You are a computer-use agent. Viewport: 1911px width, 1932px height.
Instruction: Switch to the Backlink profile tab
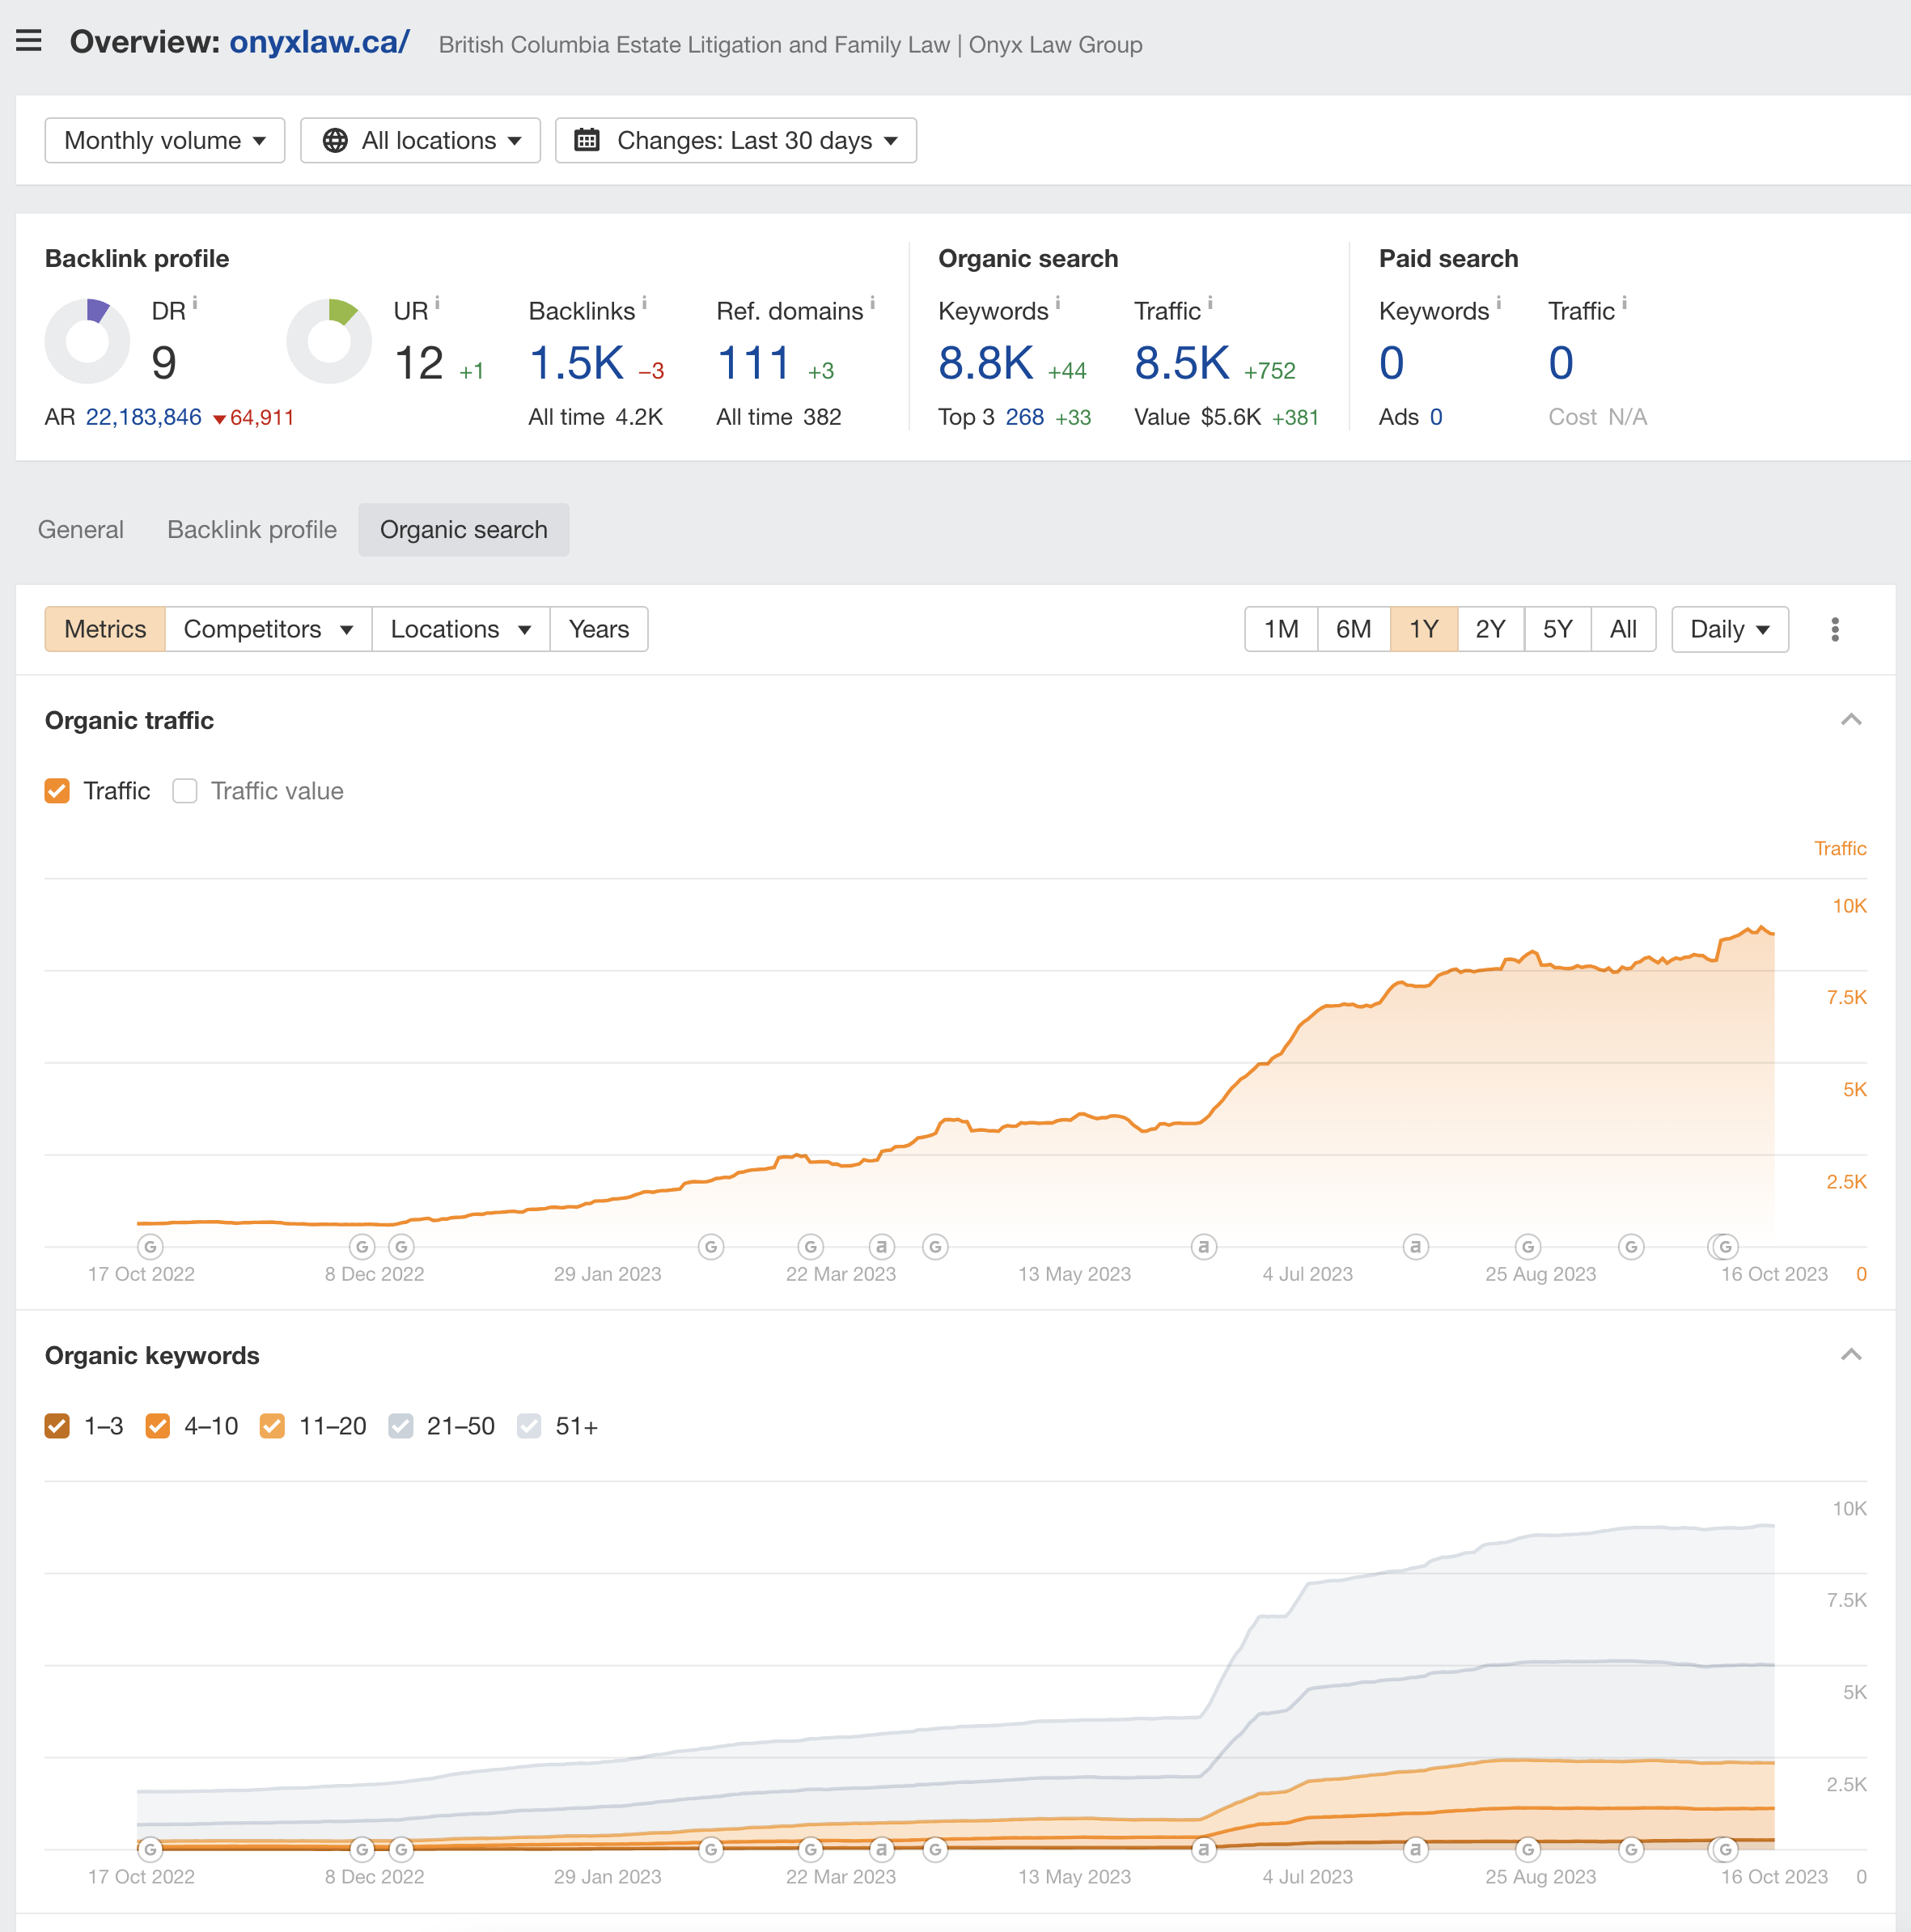tap(251, 529)
